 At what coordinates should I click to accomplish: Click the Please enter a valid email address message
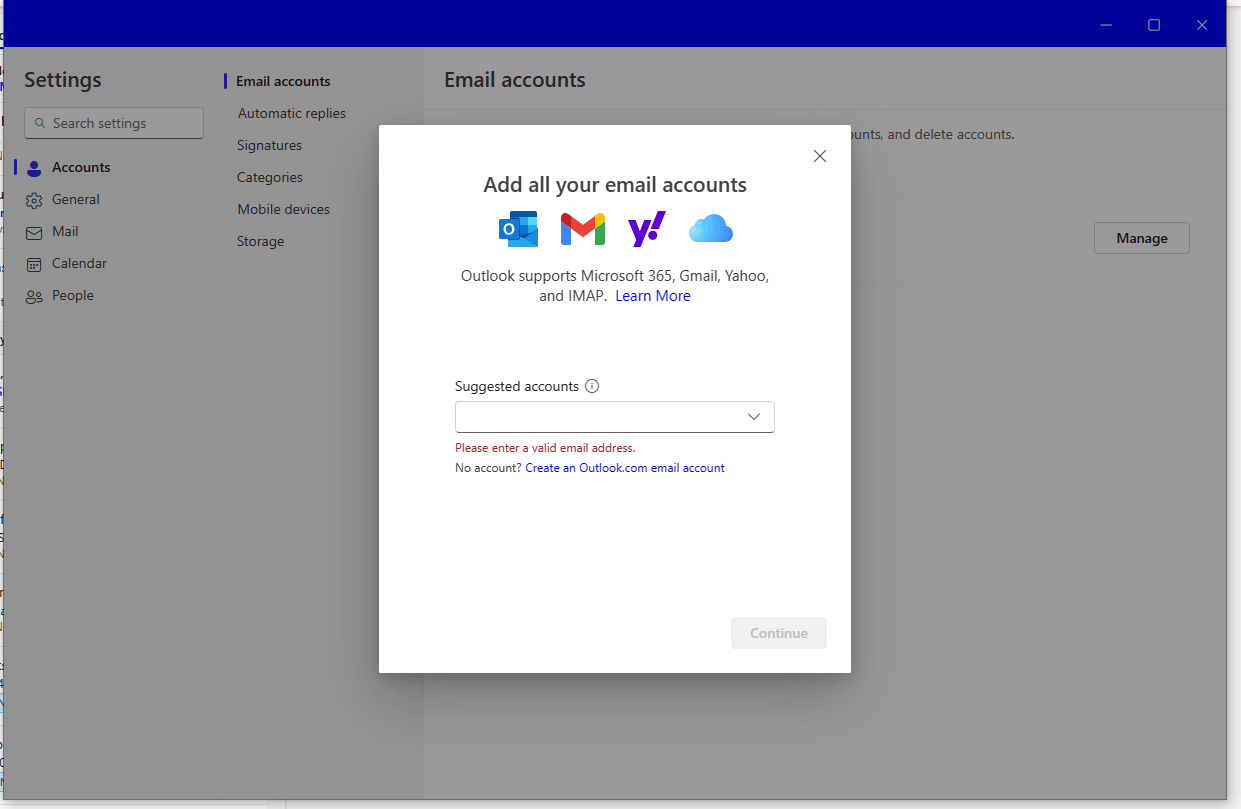545,448
